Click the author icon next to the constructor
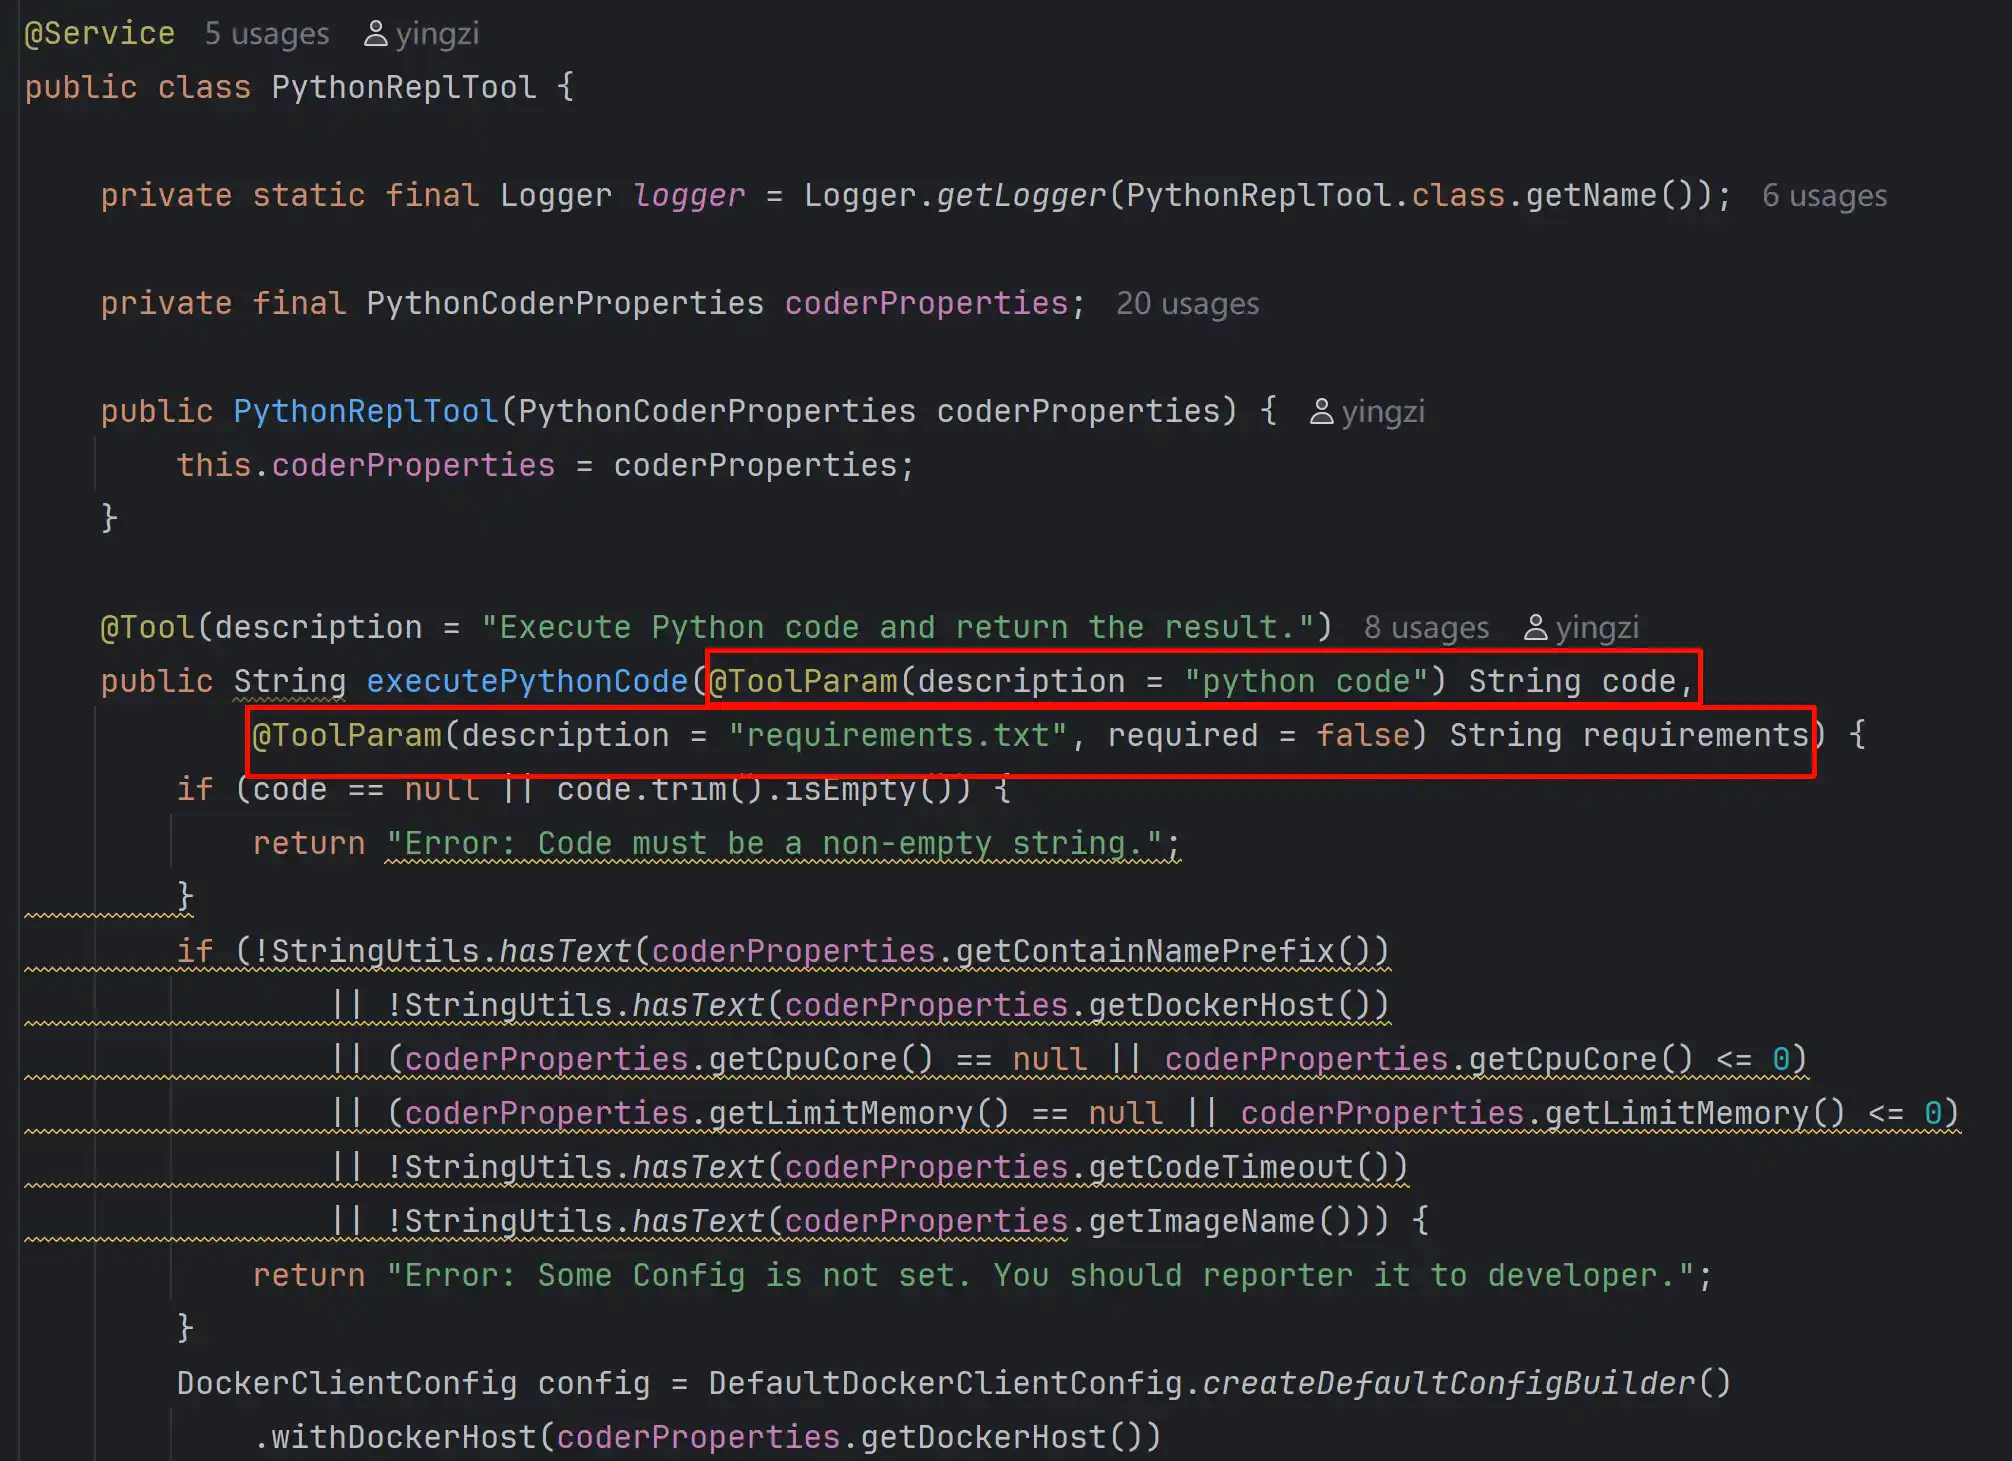2012x1461 pixels. coord(1321,412)
